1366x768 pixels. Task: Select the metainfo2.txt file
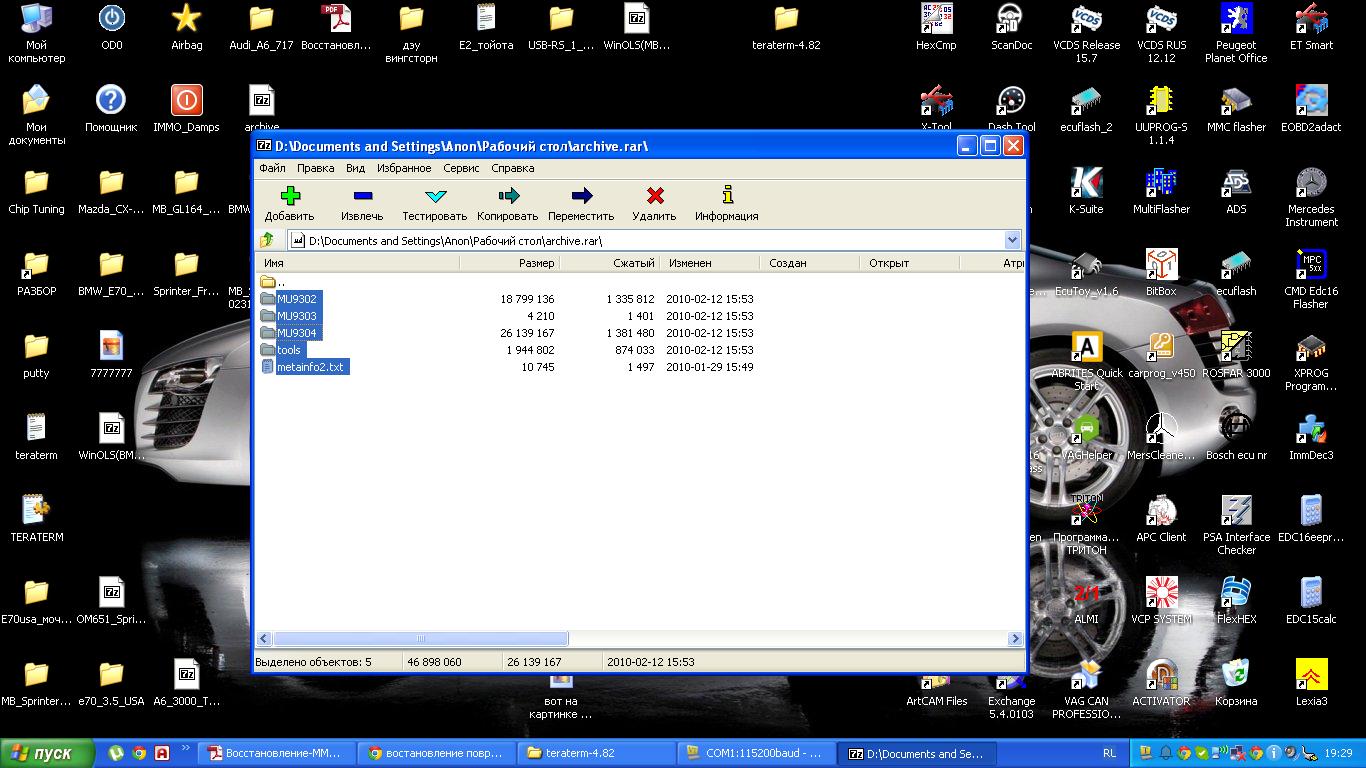(310, 367)
